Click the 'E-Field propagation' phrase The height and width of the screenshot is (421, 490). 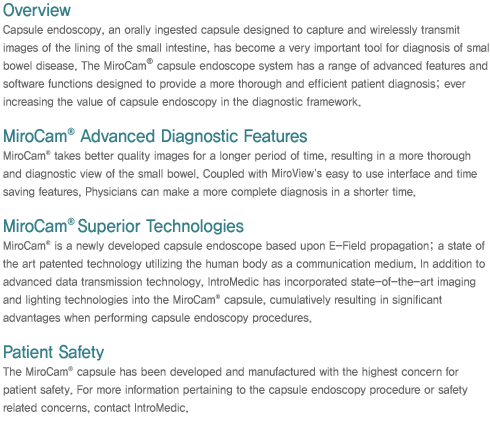pos(379,246)
